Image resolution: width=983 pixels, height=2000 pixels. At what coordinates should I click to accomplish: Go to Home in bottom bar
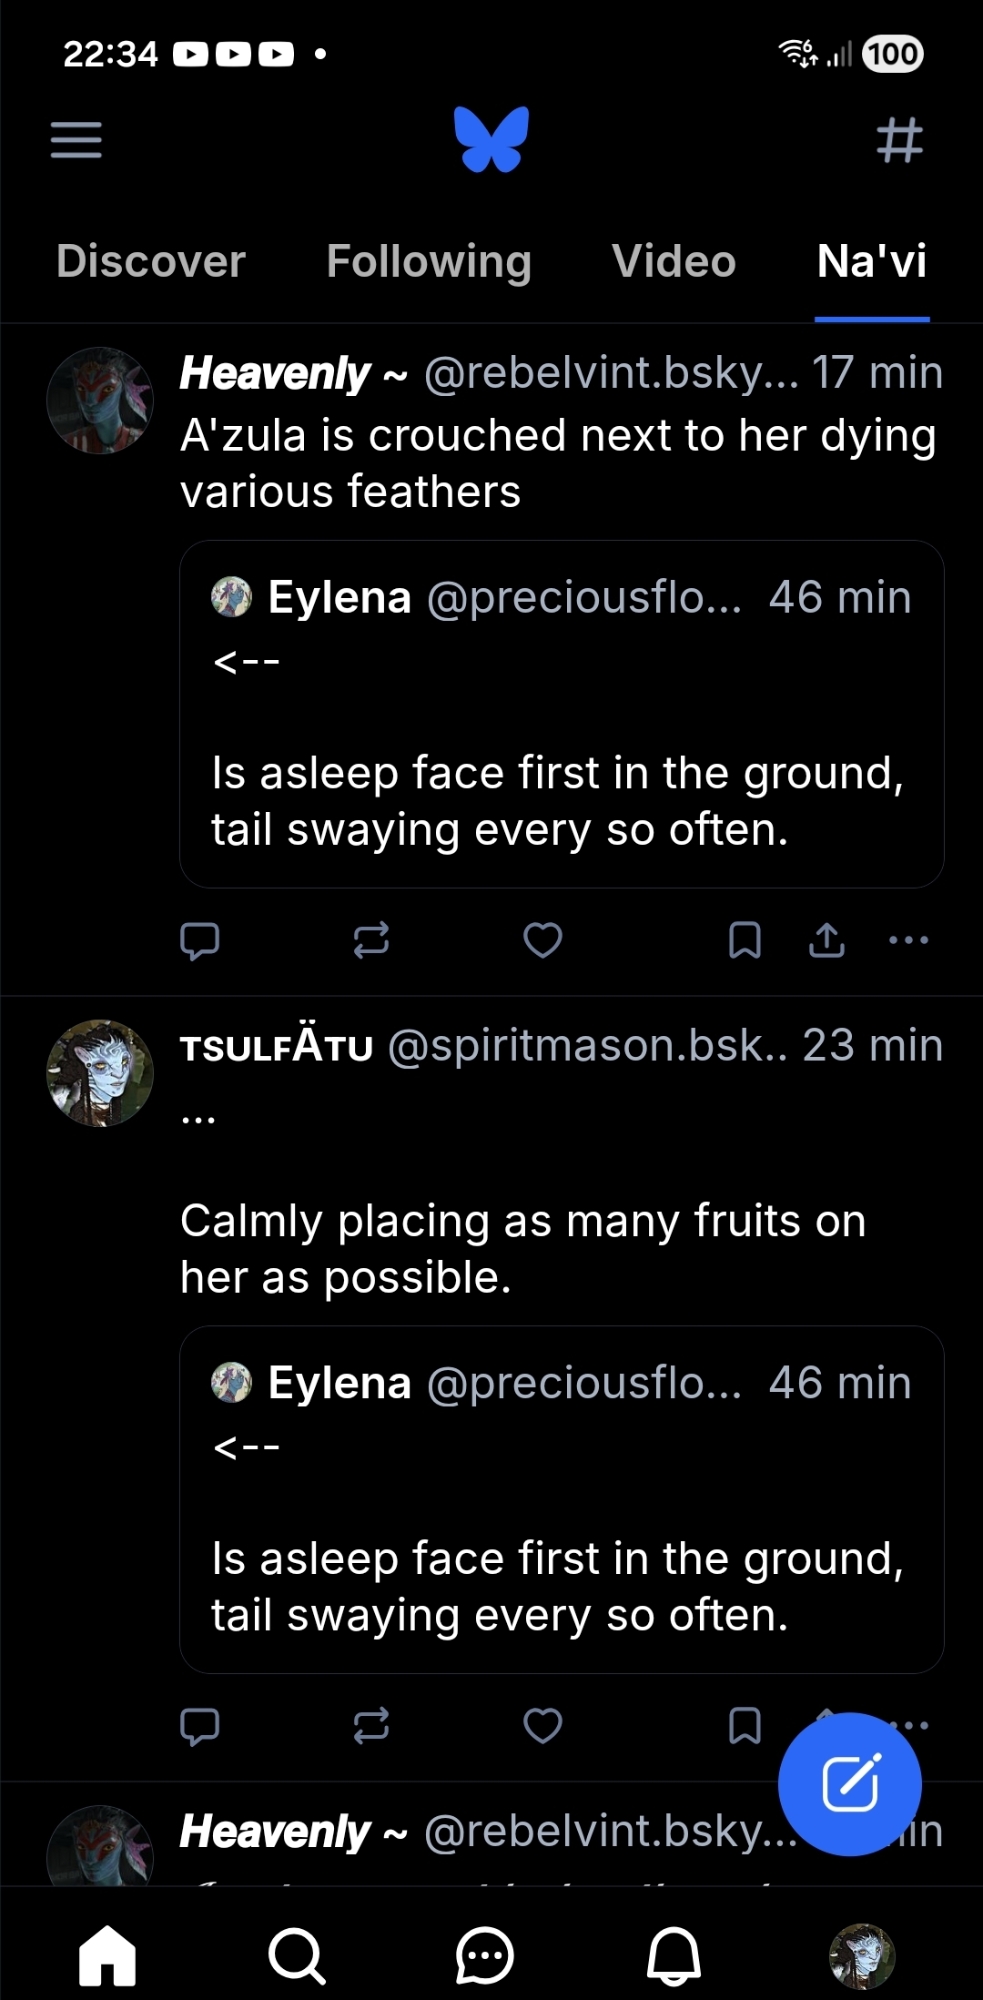coord(108,1954)
